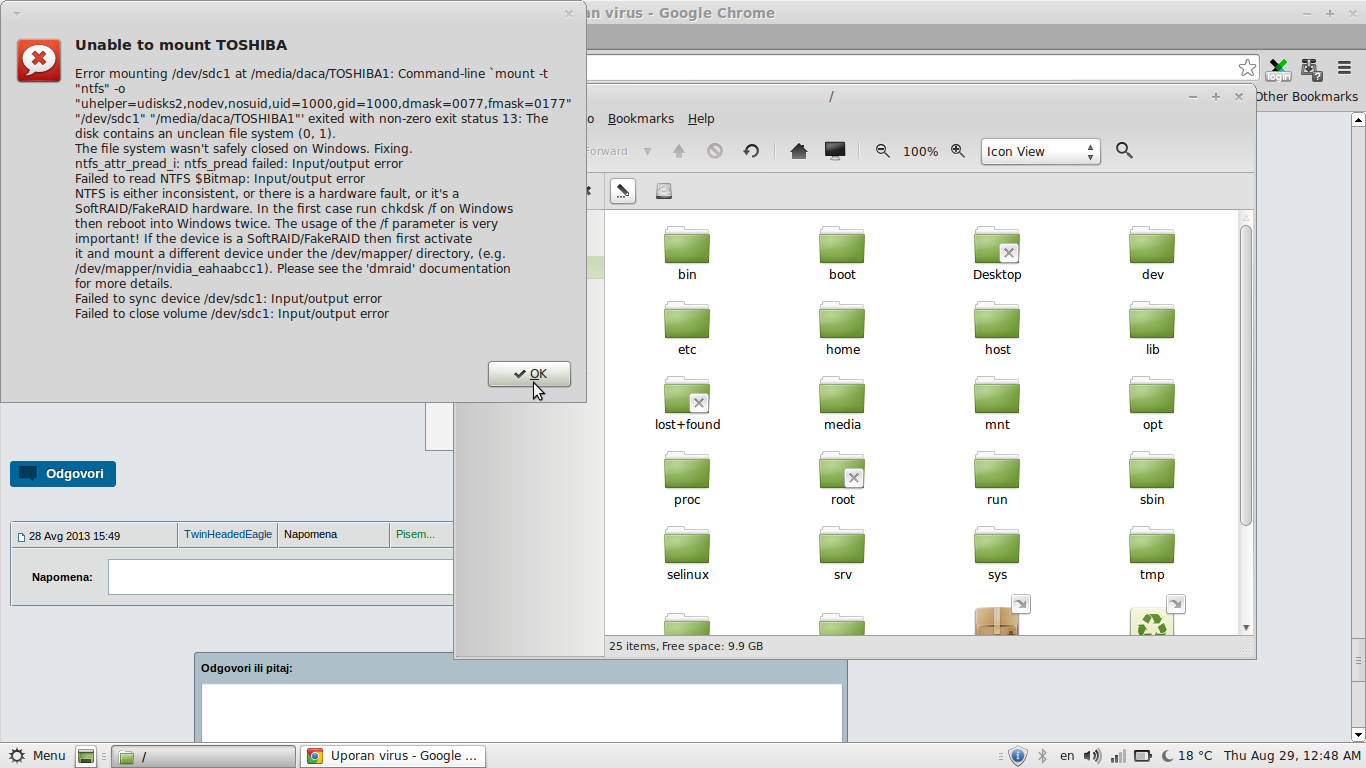This screenshot has height=768, width=1366.
Task: Select the srv folder
Action: coord(842,554)
